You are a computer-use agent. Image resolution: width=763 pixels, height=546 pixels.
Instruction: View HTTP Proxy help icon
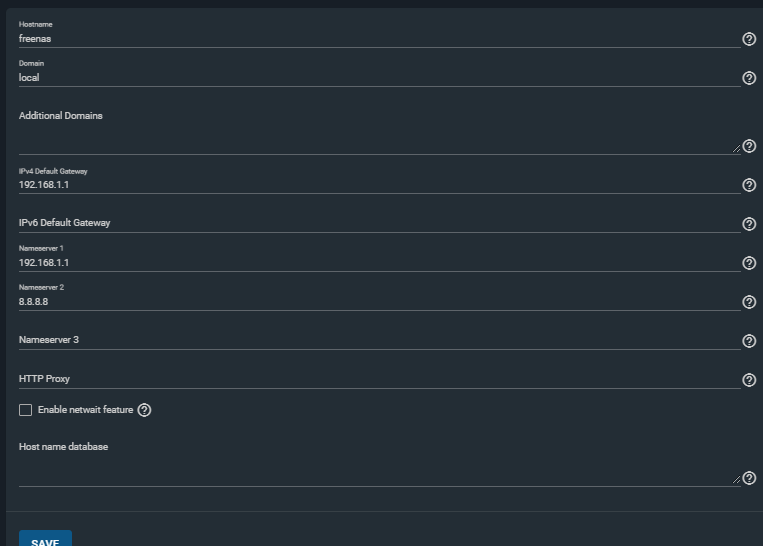click(x=749, y=380)
